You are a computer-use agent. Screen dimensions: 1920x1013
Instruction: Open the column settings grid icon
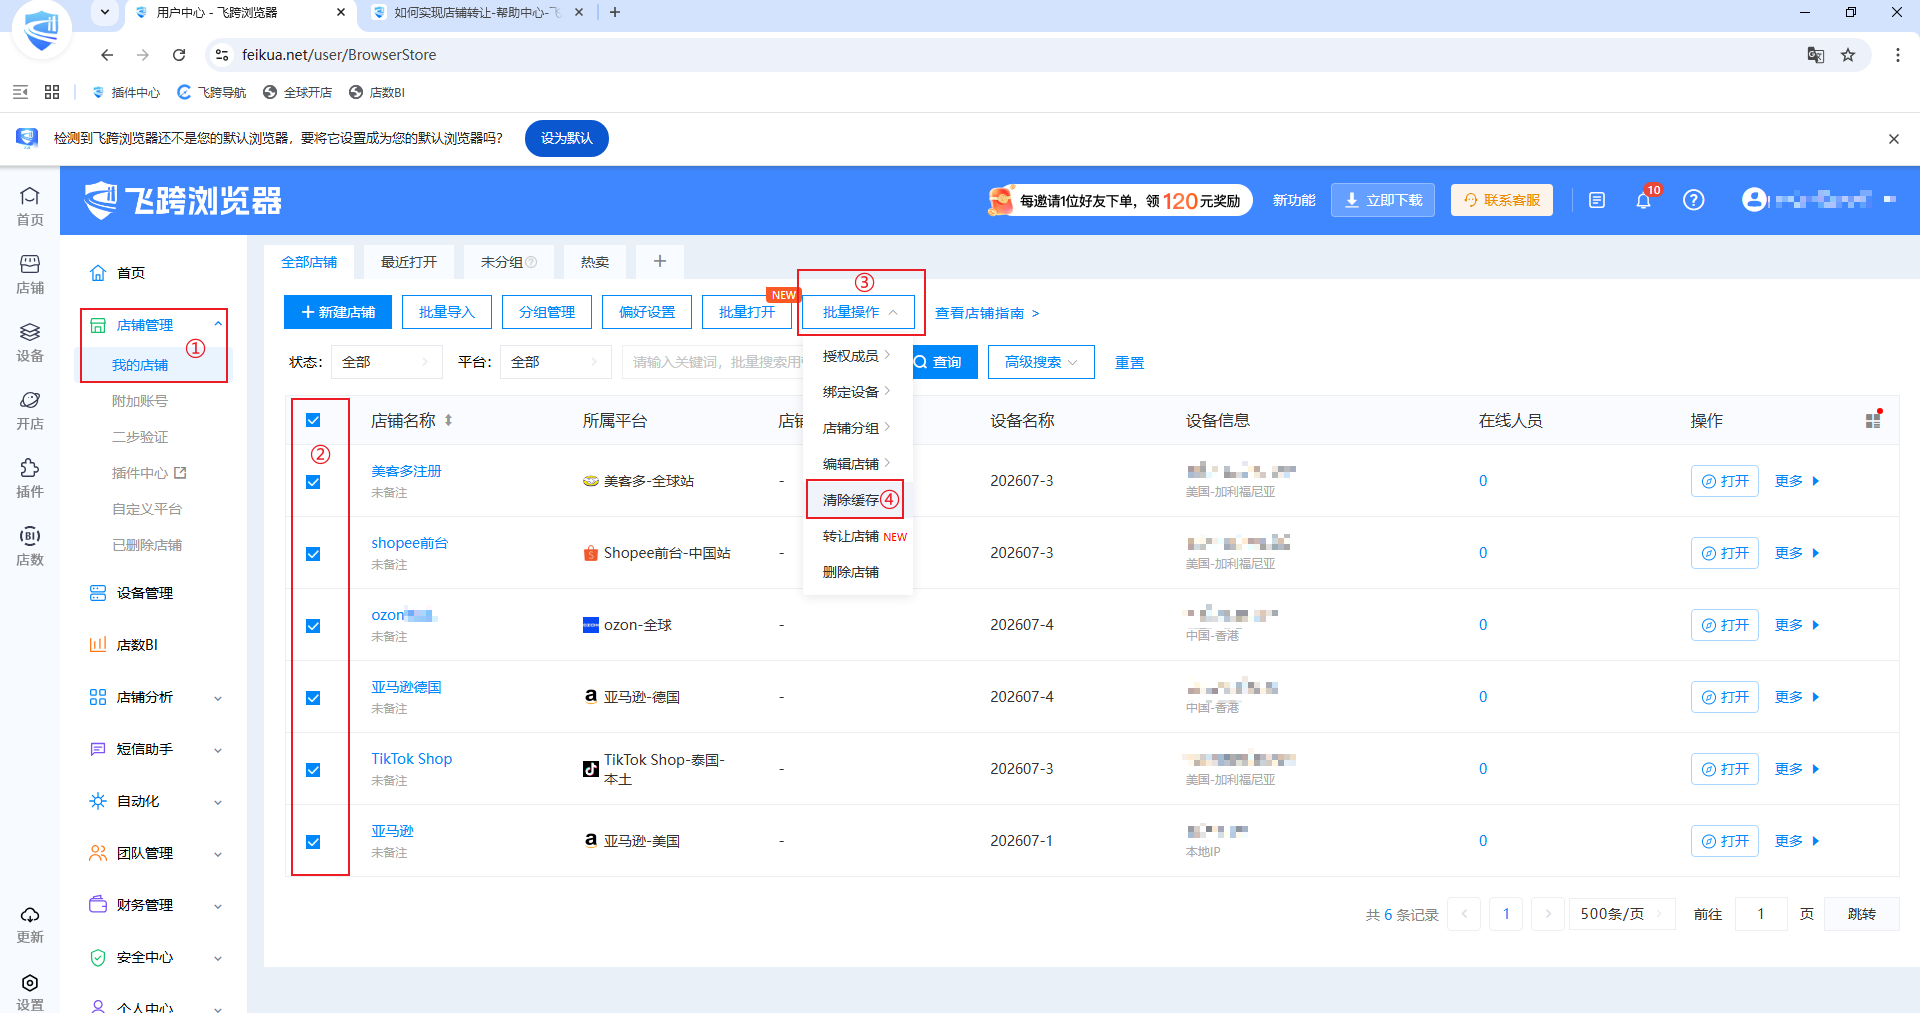click(1873, 421)
